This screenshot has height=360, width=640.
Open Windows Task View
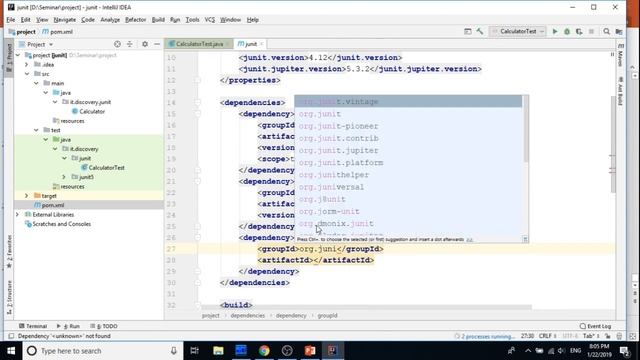[195, 351]
